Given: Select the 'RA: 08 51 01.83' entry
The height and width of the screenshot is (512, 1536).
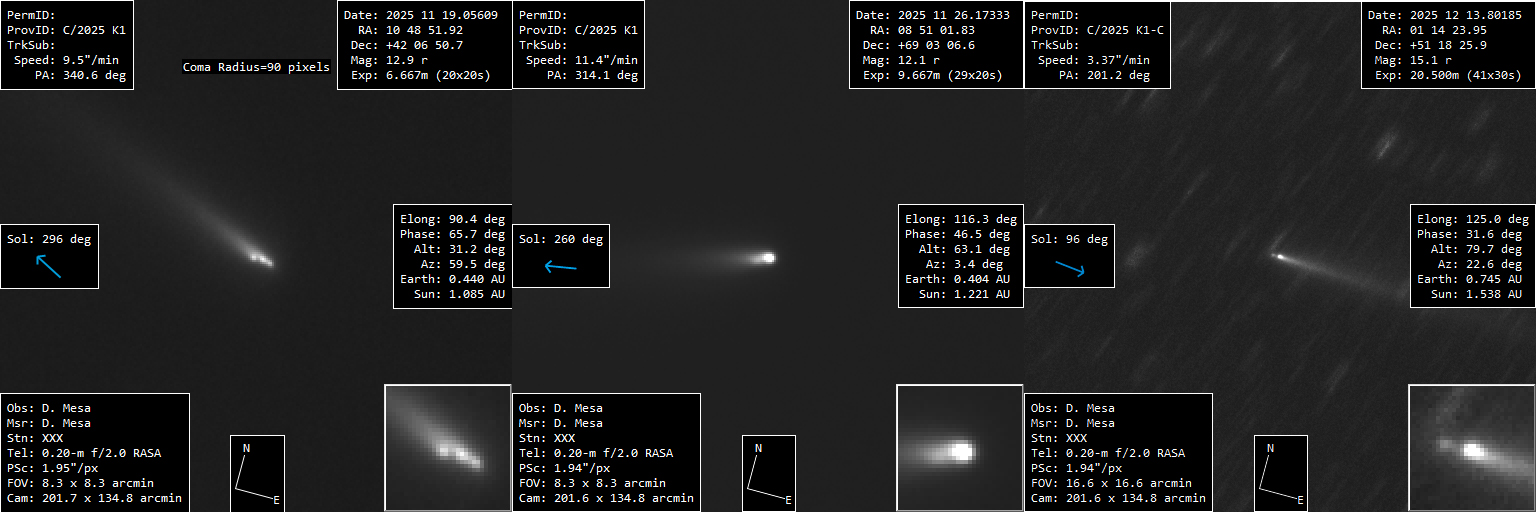Looking at the screenshot, I should tap(921, 30).
